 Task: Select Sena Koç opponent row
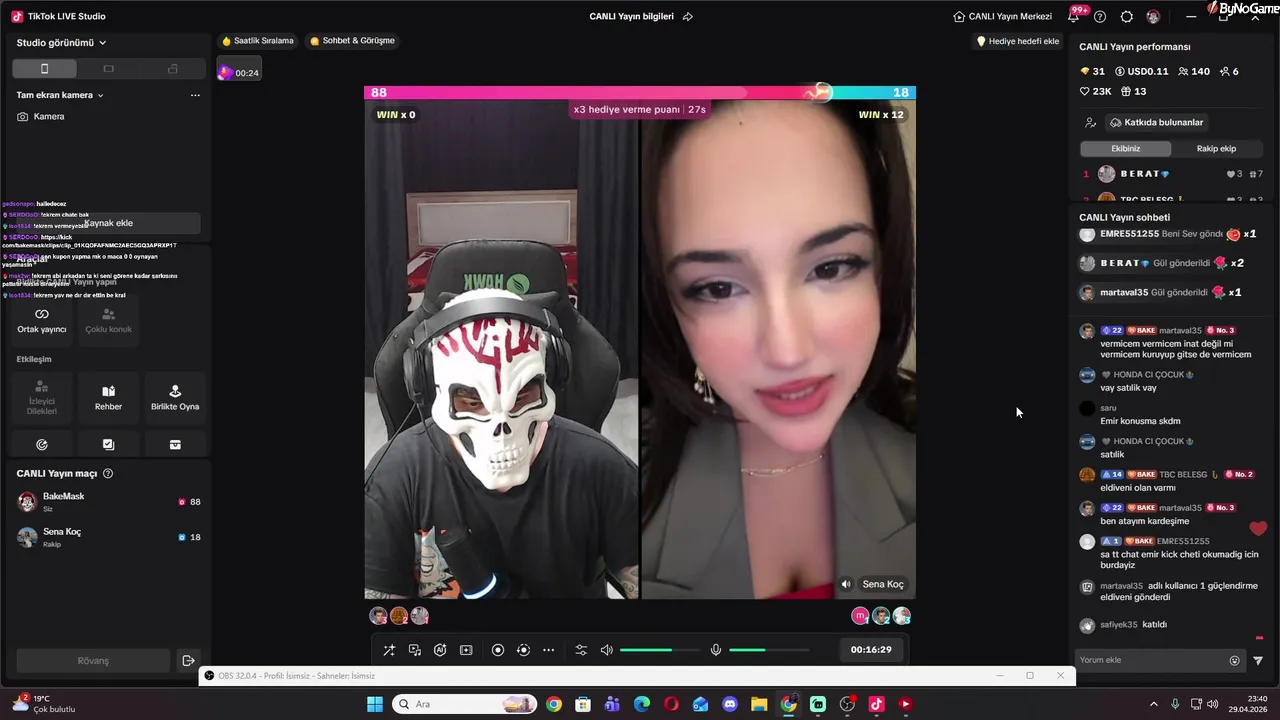pyautogui.click(x=108, y=537)
